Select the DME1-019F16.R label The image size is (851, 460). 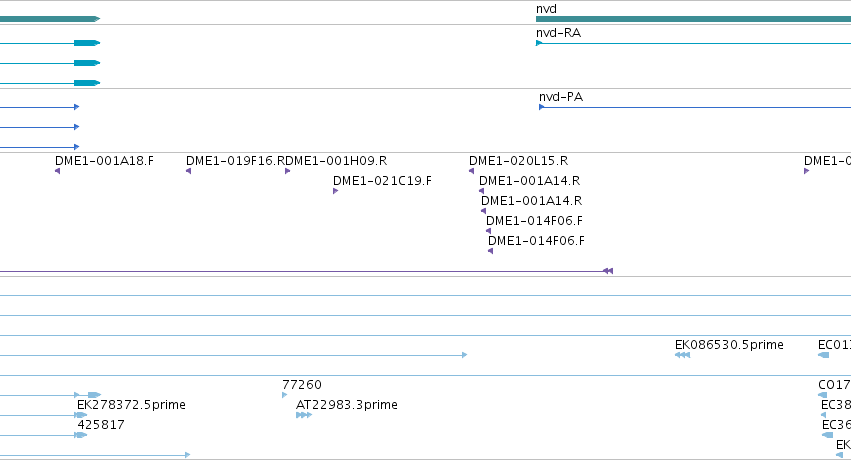236,161
